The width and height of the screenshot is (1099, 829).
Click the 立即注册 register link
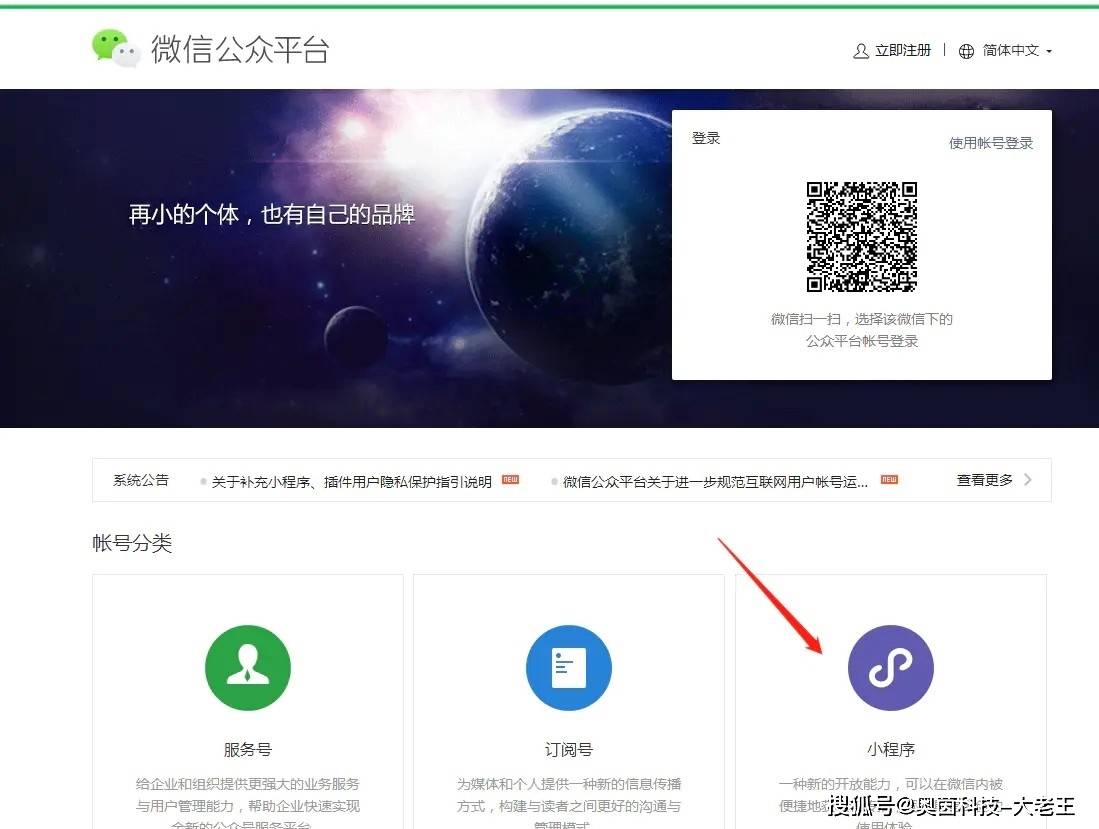click(903, 51)
